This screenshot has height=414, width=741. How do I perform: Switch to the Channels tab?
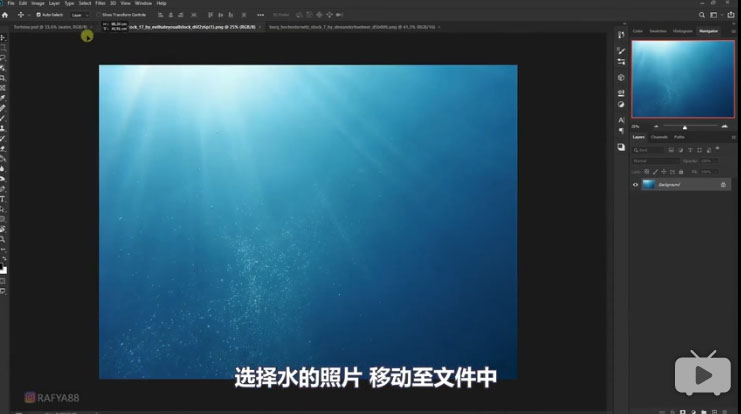(659, 137)
